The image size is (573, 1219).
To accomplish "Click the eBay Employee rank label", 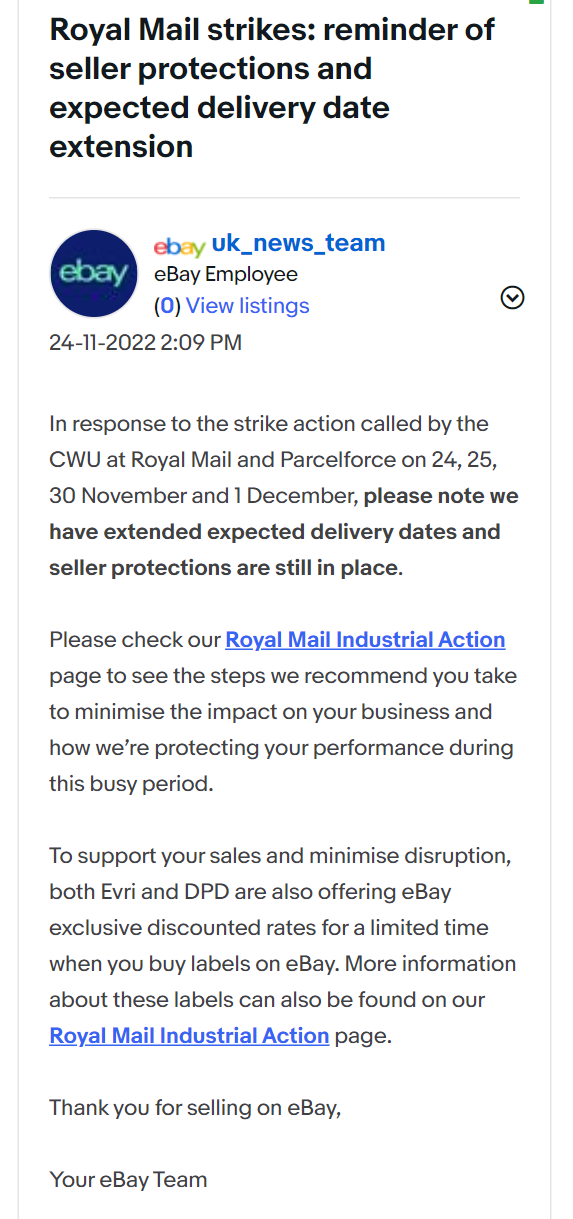I will pyautogui.click(x=225, y=274).
